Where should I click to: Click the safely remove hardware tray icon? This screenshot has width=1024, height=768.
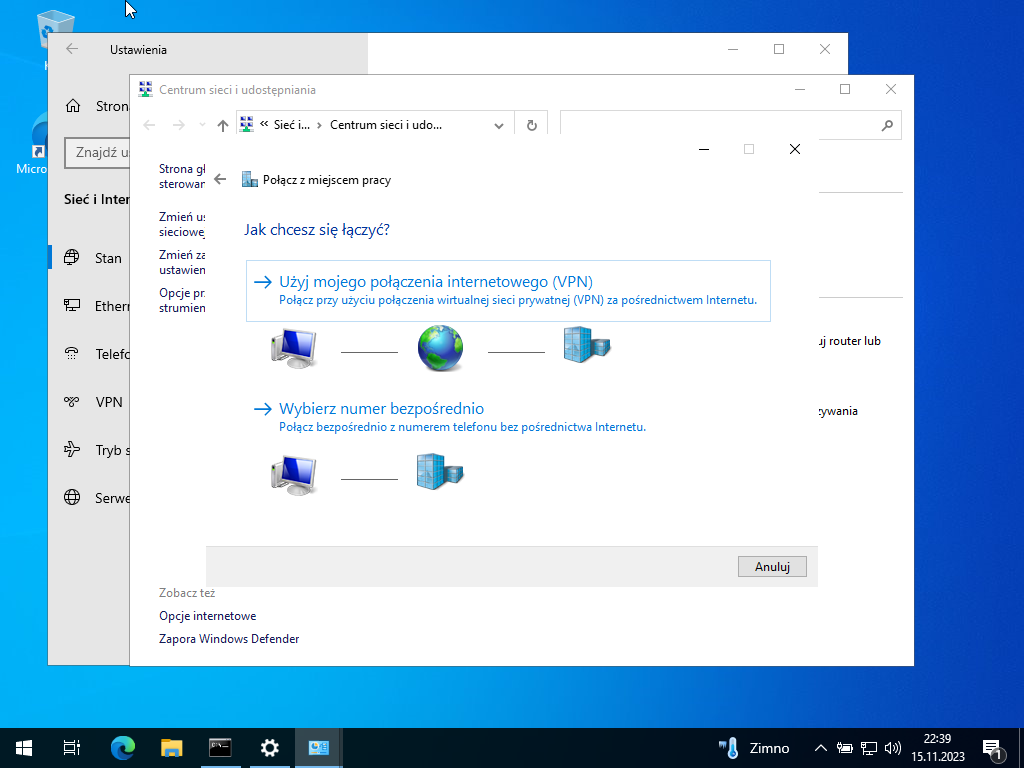844,748
